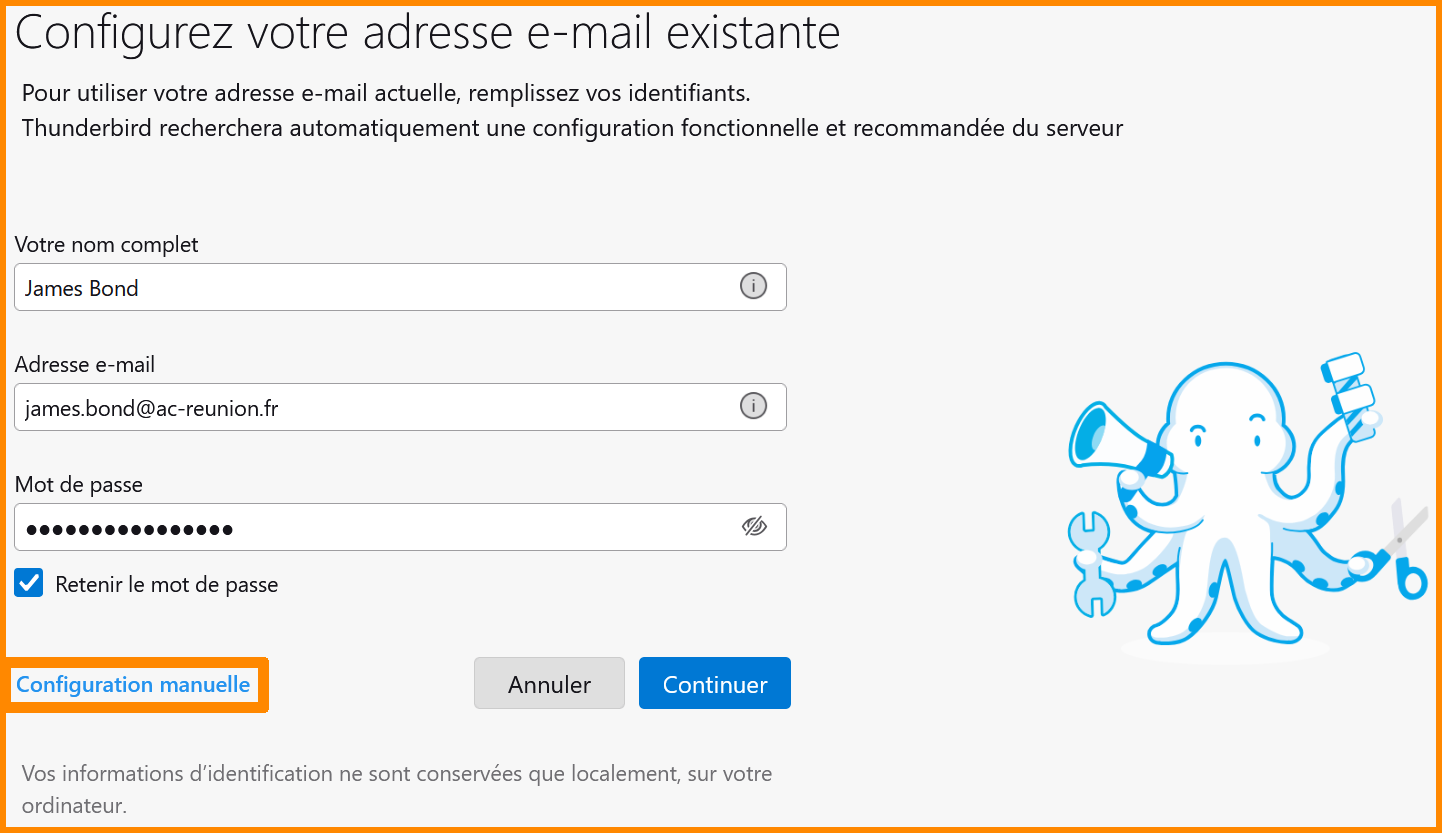This screenshot has height=833, width=1442.
Task: Click the 'Retenir le mot de passe' label text
Action: (166, 585)
